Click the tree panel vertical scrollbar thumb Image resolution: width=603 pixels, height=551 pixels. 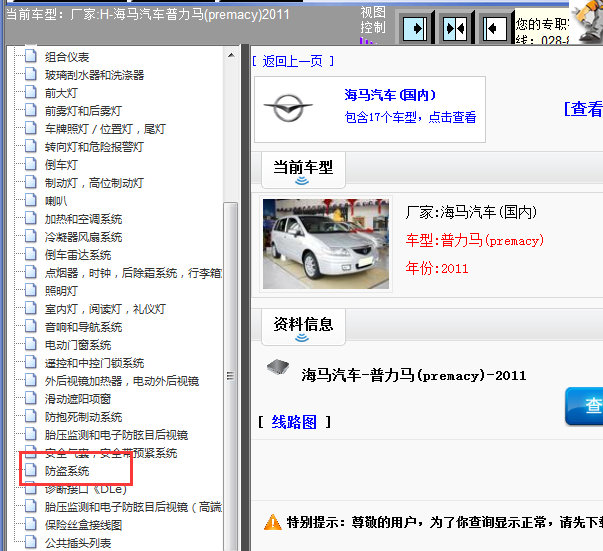pyautogui.click(x=231, y=376)
